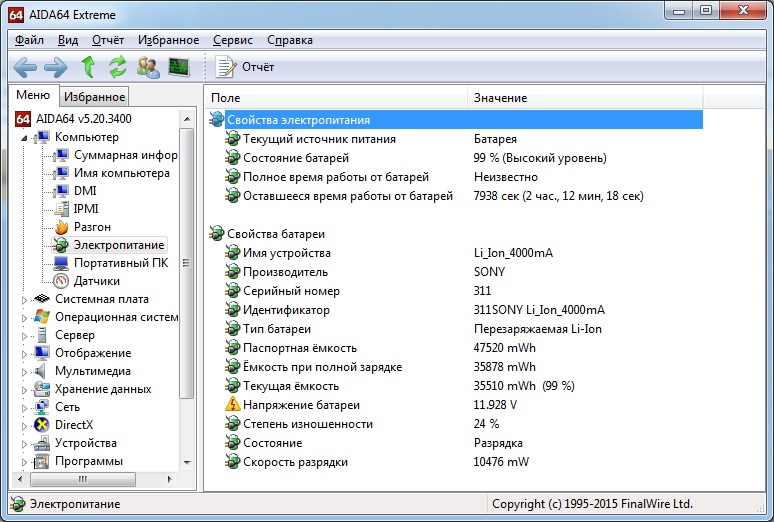Viewport: 774px width, 522px height.
Task: Expand the Отображение node
Action: click(24, 354)
